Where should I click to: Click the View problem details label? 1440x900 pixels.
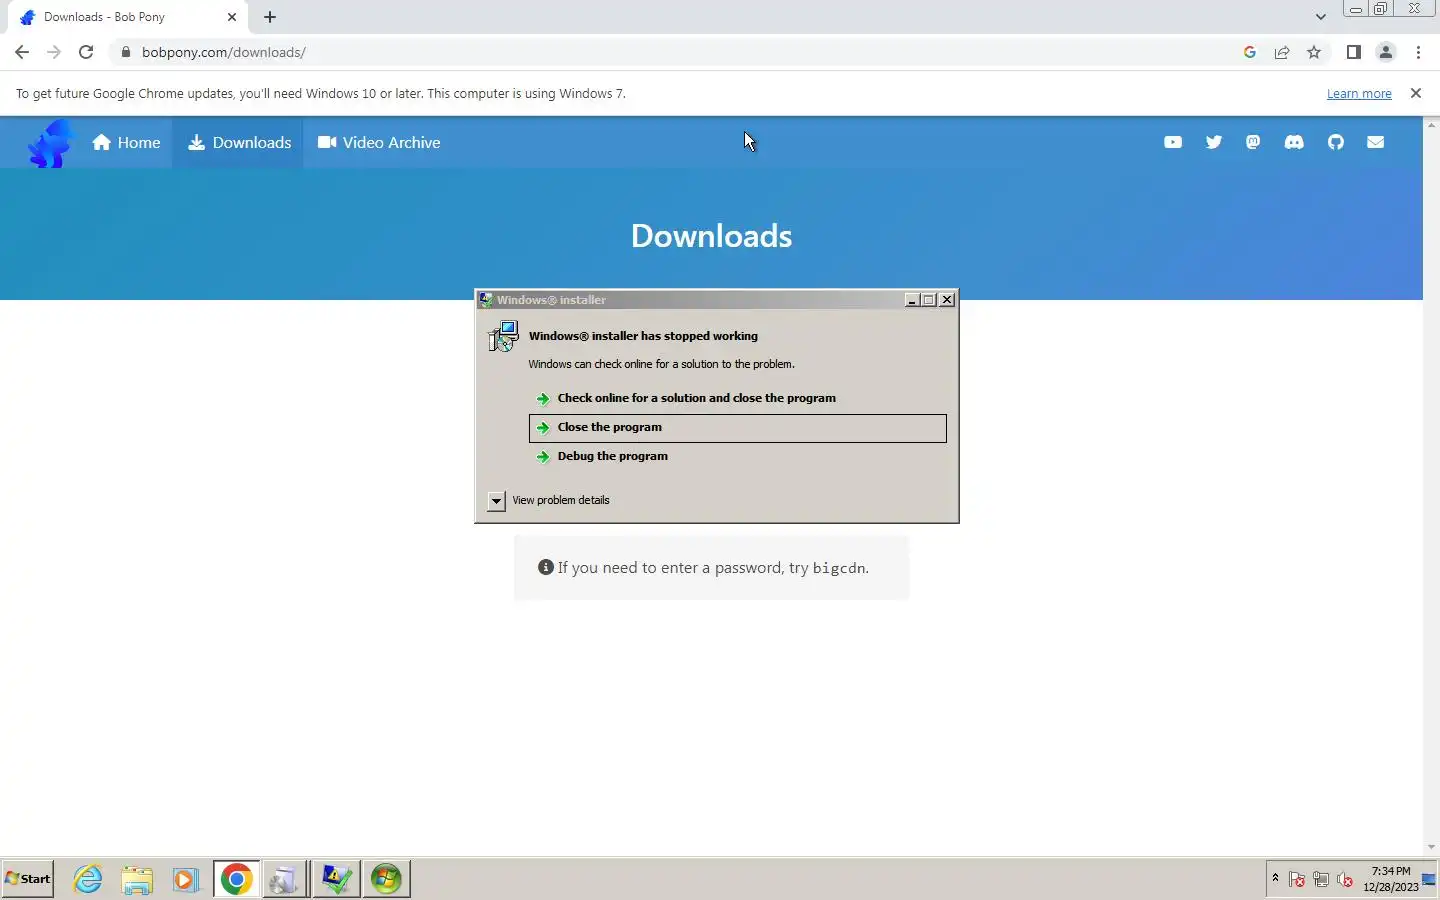pos(561,500)
